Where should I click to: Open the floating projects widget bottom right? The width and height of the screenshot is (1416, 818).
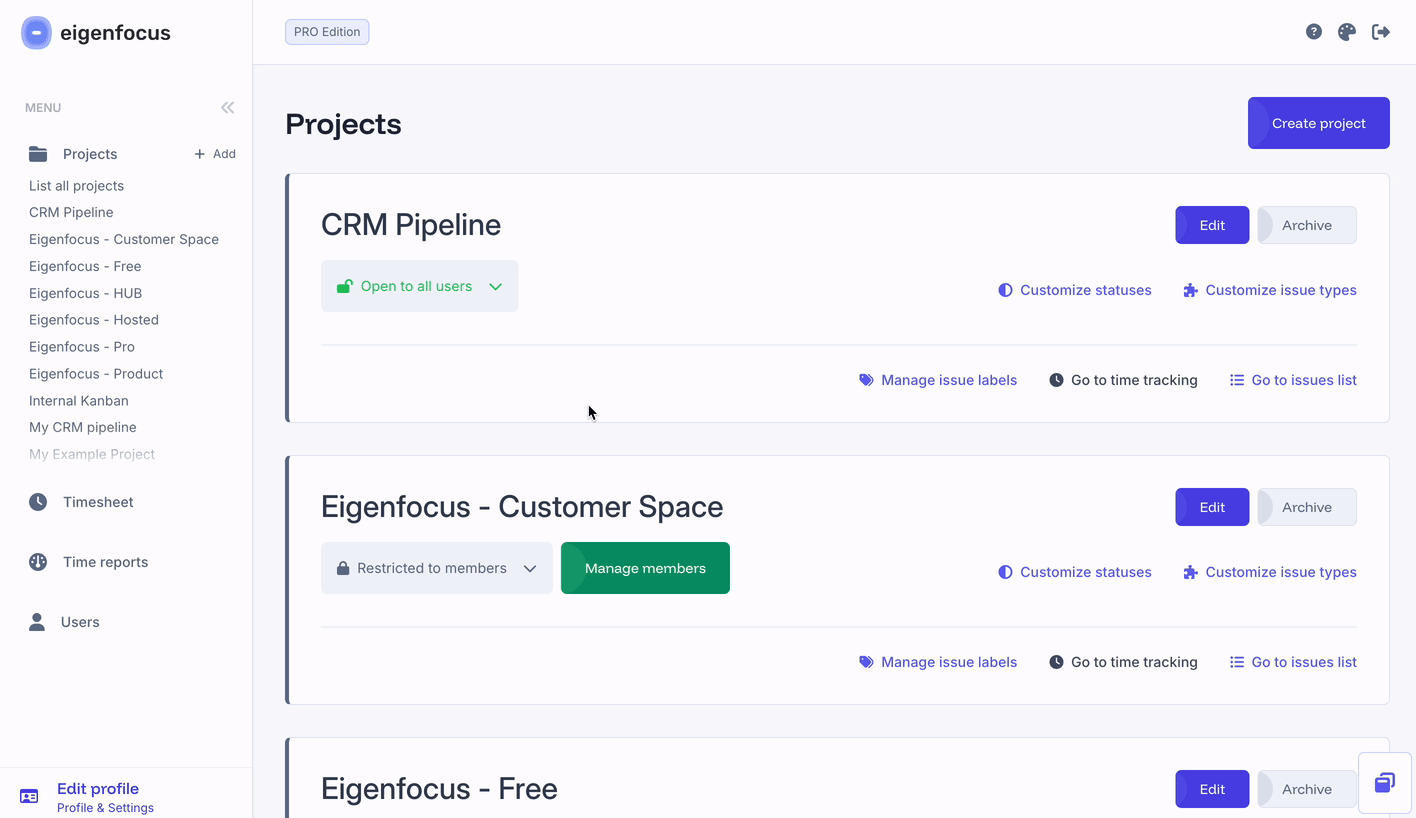pyautogui.click(x=1384, y=783)
